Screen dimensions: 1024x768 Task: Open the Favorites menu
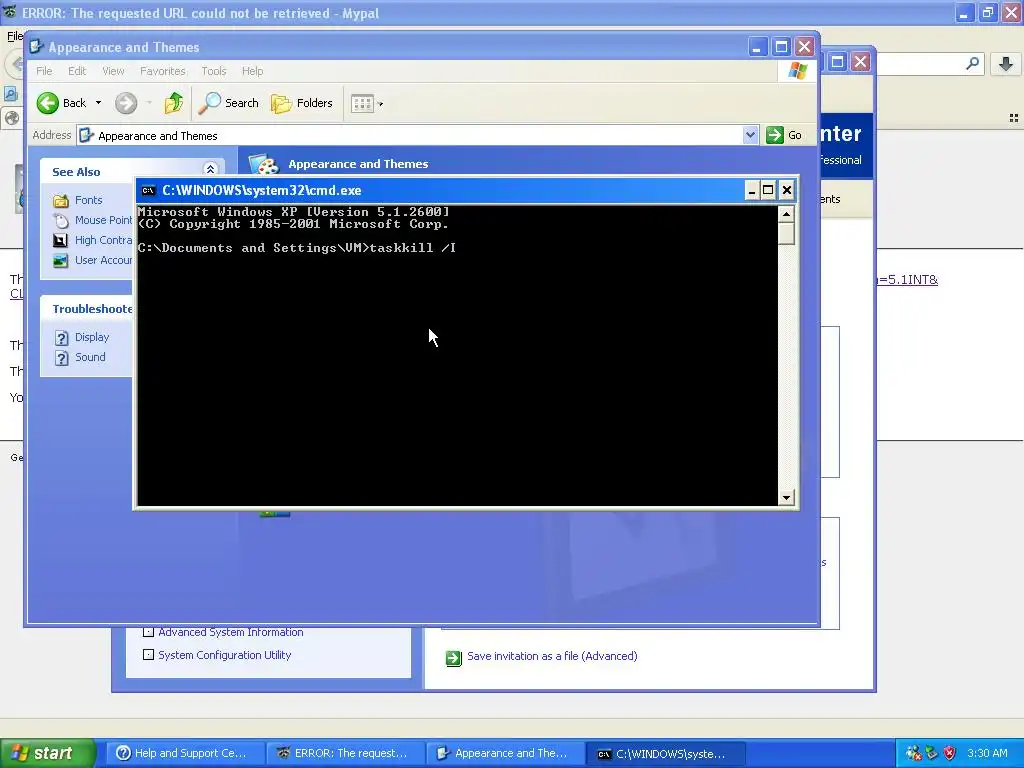163,71
